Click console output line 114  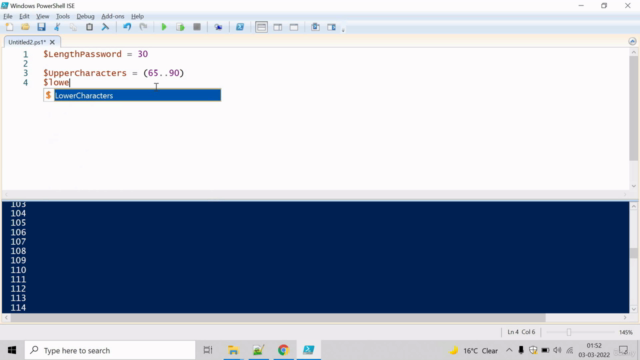pos(18,307)
